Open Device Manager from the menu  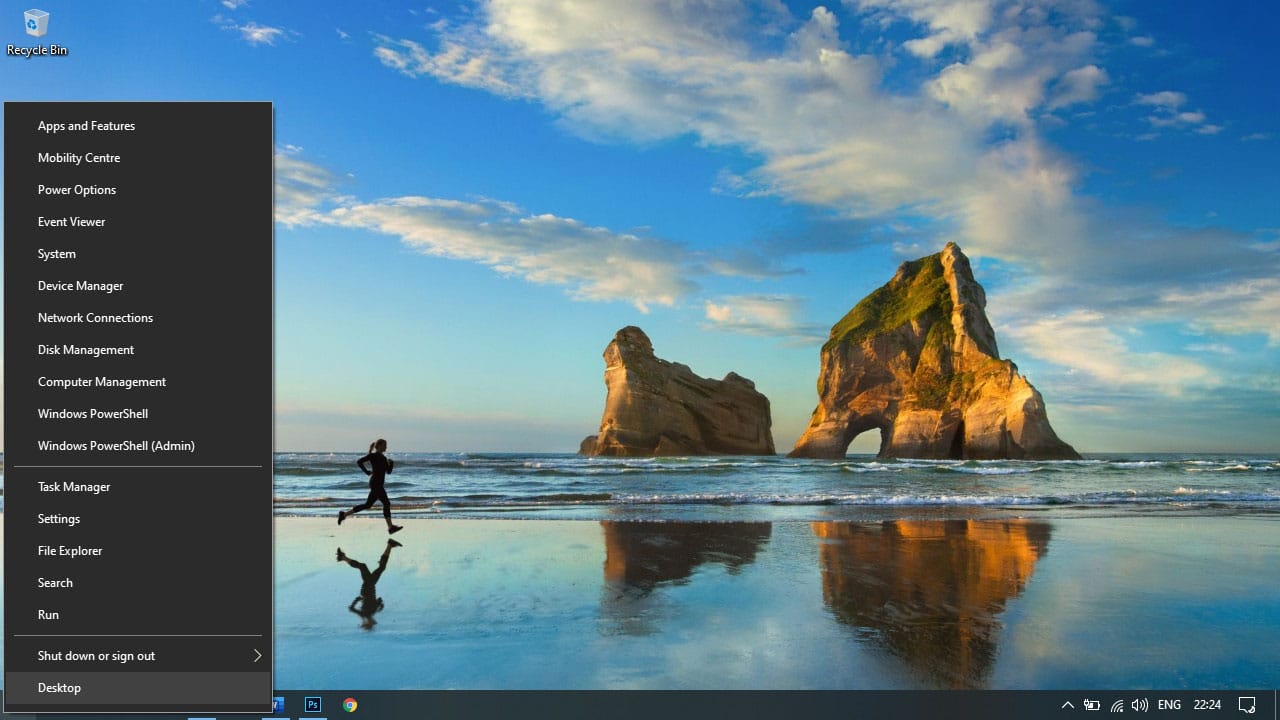pyautogui.click(x=80, y=286)
